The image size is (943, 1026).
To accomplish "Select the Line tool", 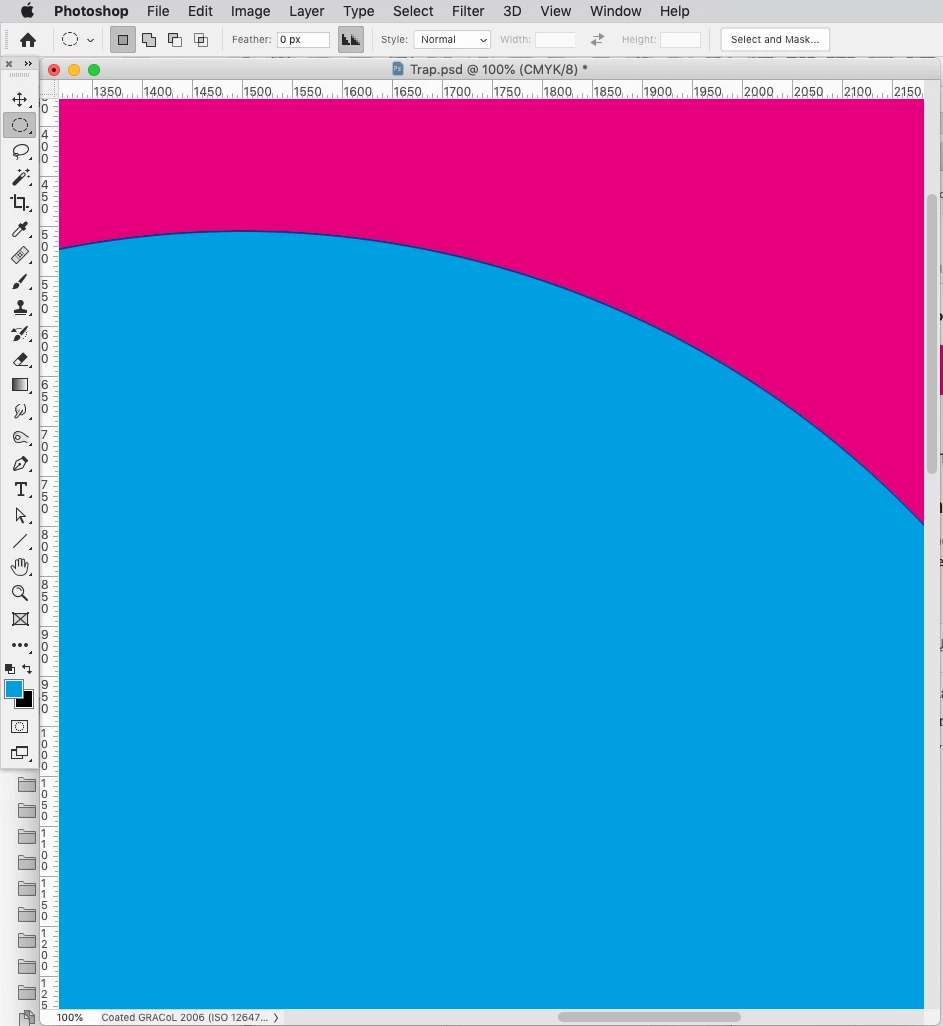I will click(20, 541).
